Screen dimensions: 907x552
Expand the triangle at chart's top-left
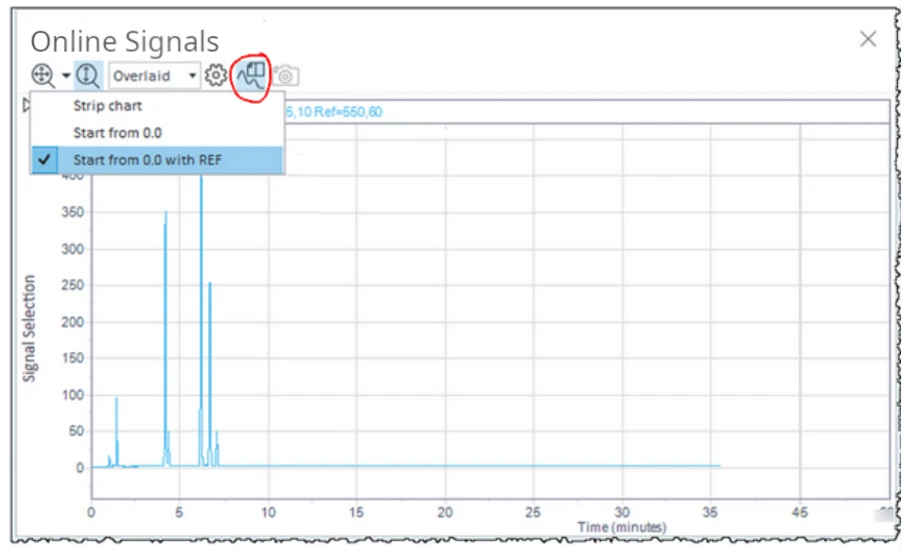tap(27, 104)
